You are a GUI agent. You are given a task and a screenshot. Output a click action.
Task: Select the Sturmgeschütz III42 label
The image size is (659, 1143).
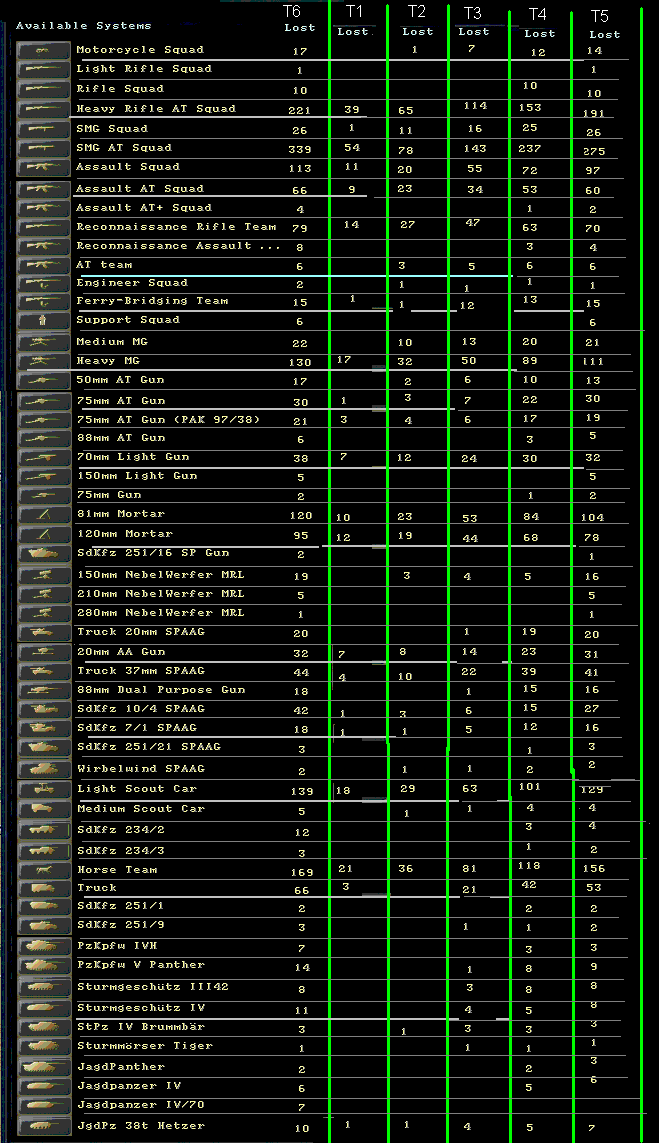(153, 986)
